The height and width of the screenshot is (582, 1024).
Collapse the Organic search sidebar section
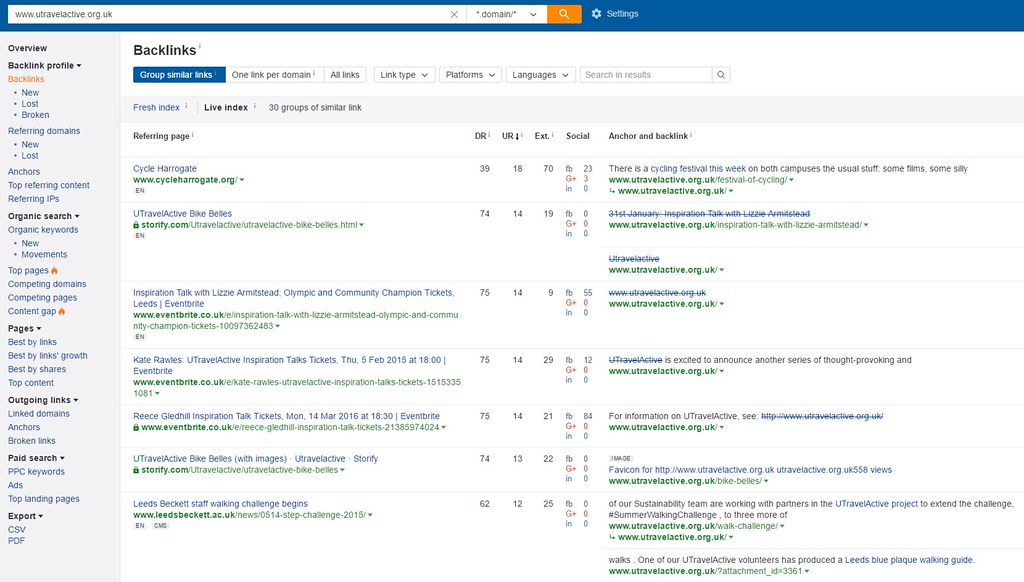tap(44, 216)
